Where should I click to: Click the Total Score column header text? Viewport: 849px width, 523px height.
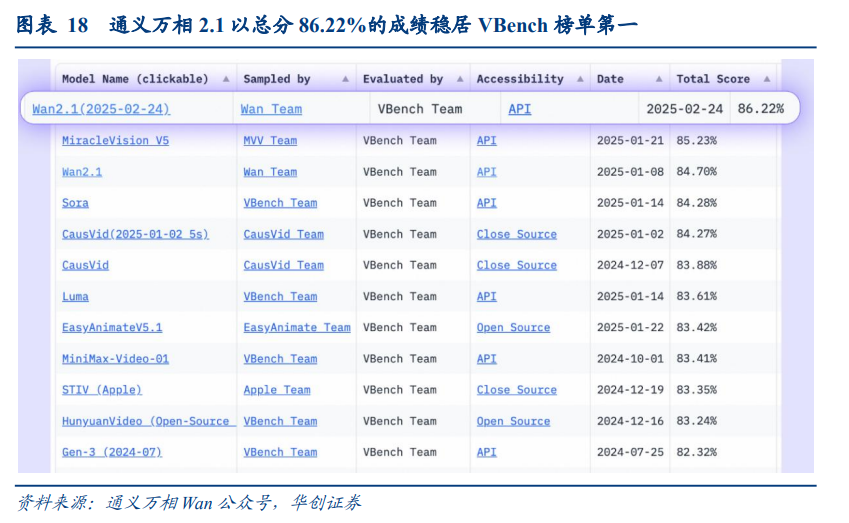[713, 79]
